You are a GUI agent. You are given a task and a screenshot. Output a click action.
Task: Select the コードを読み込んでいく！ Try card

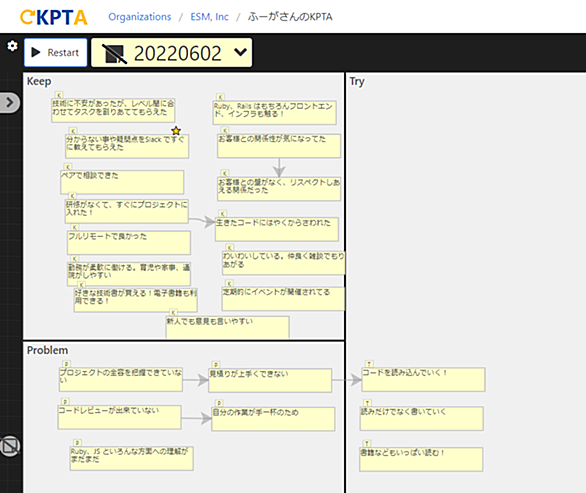423,379
